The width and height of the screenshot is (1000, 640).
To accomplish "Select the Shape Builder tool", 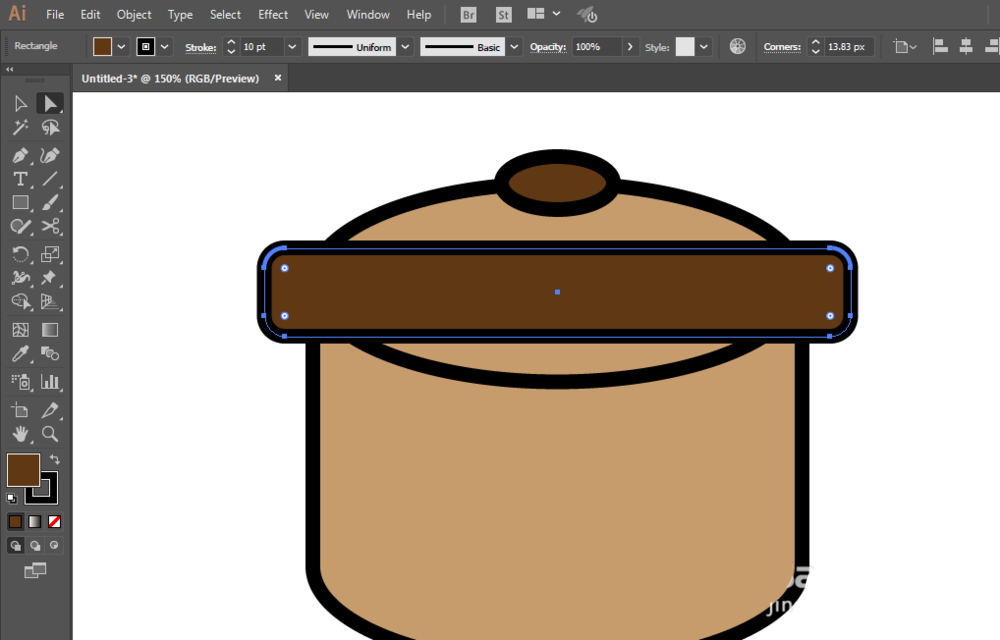I will [x=20, y=302].
